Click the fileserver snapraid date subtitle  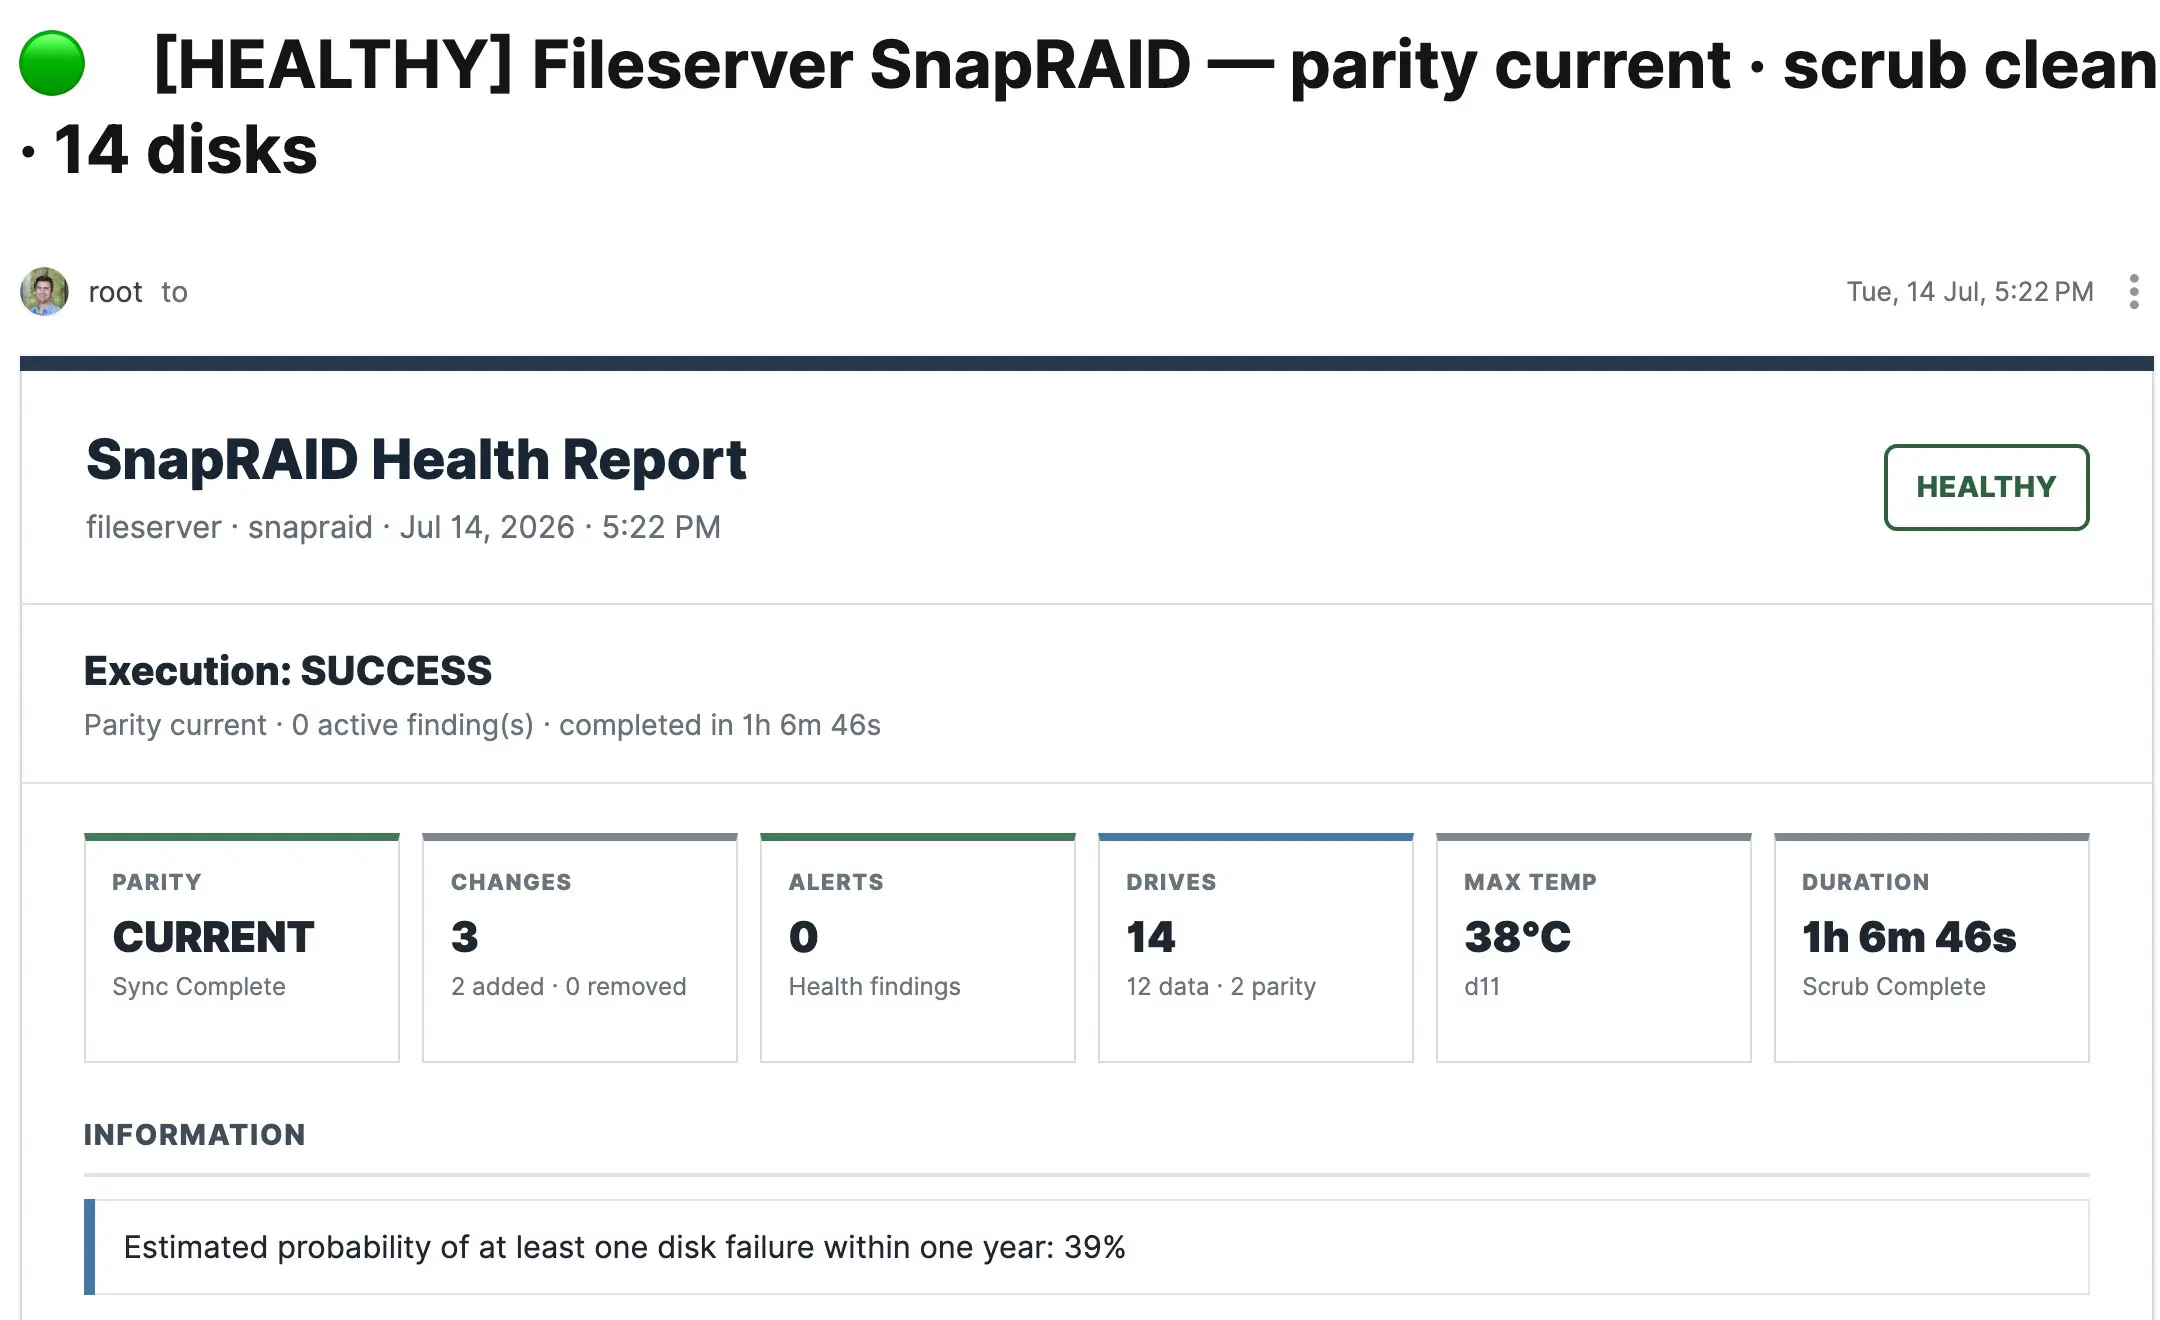[403, 527]
